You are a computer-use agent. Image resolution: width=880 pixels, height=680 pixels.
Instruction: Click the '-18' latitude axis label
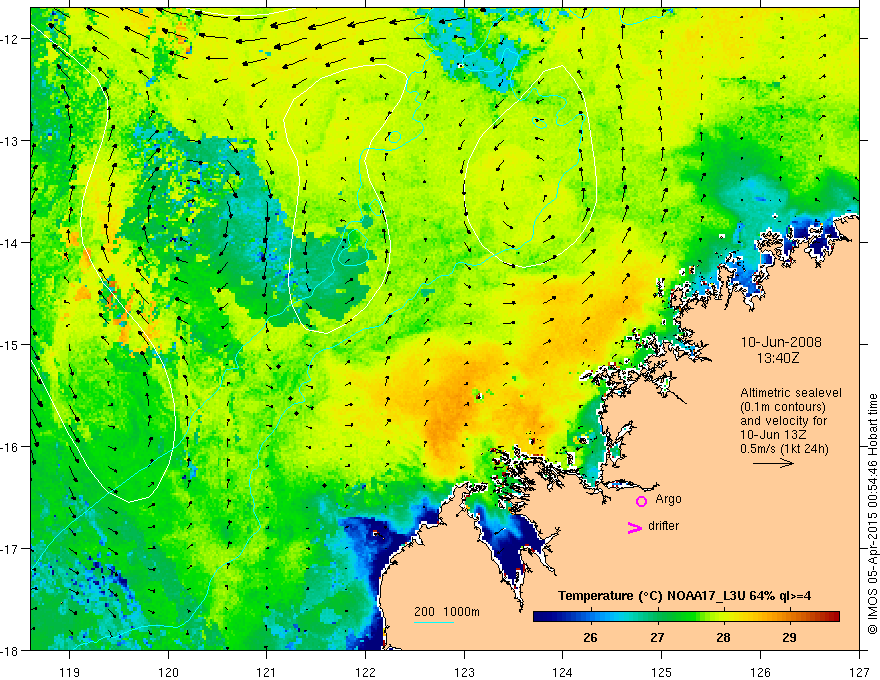click(x=11, y=651)
